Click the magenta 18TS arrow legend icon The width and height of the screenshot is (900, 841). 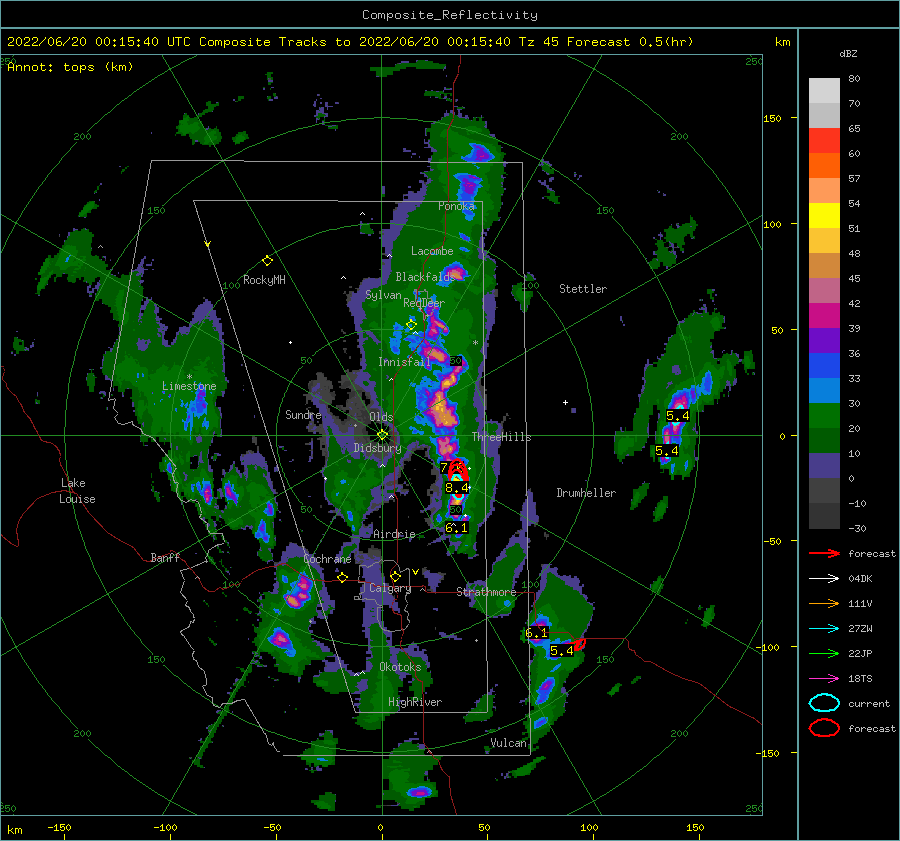point(824,679)
